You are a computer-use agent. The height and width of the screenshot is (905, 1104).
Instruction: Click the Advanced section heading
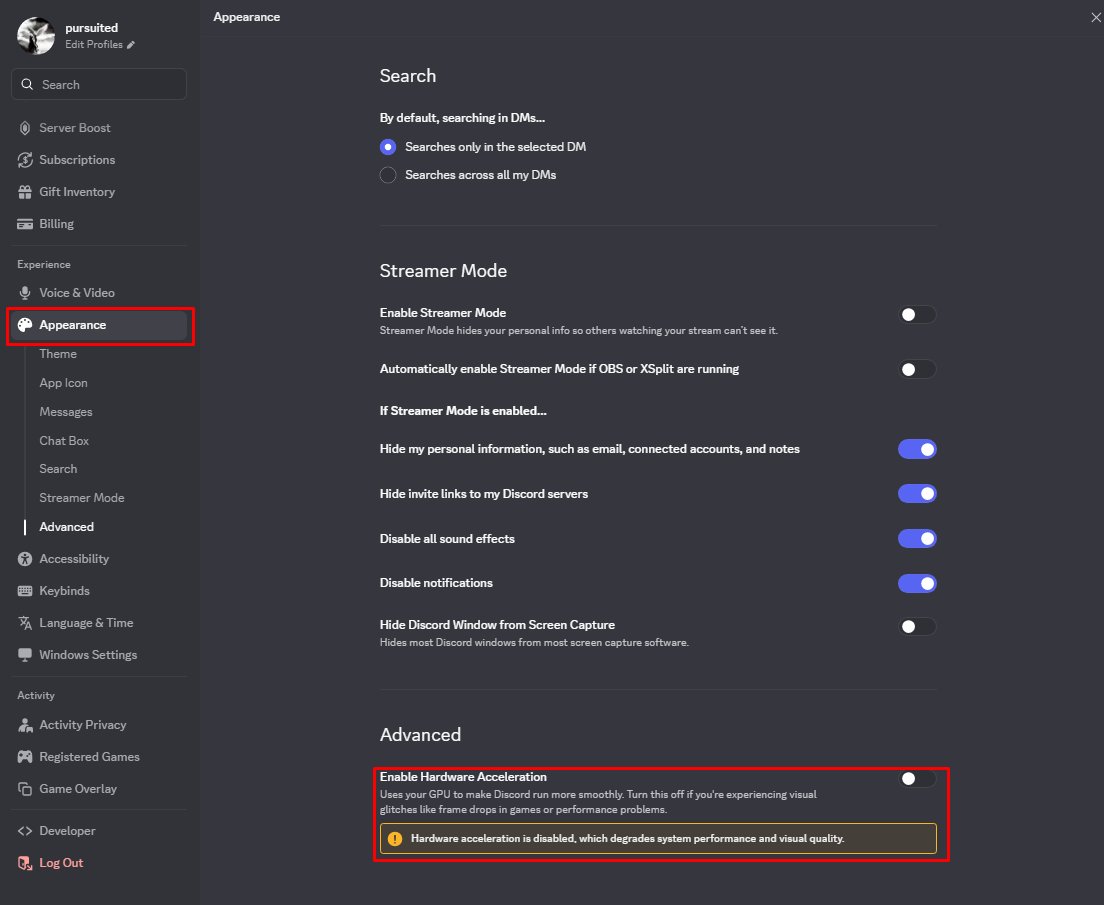point(420,735)
